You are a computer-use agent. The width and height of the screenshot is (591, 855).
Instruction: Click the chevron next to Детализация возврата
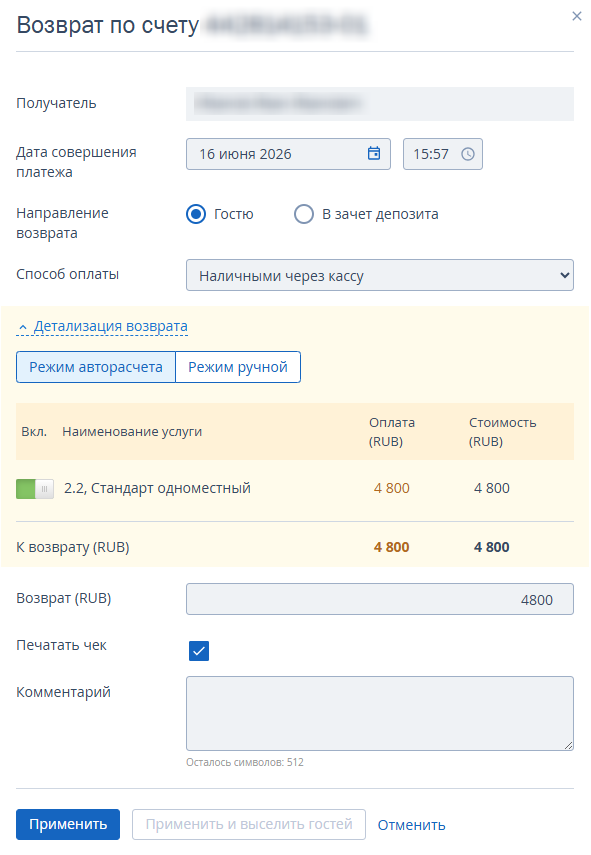click(22, 327)
